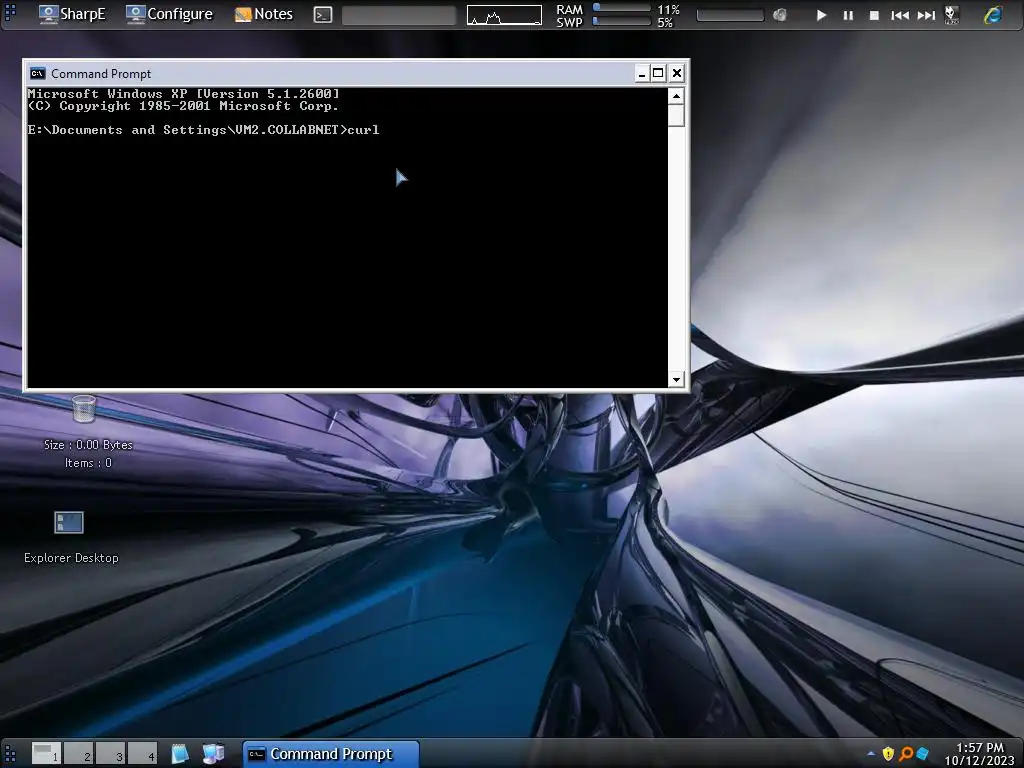This screenshot has height=768, width=1024.
Task: Click the Command Prompt scrollbar down arrow
Action: click(x=676, y=379)
